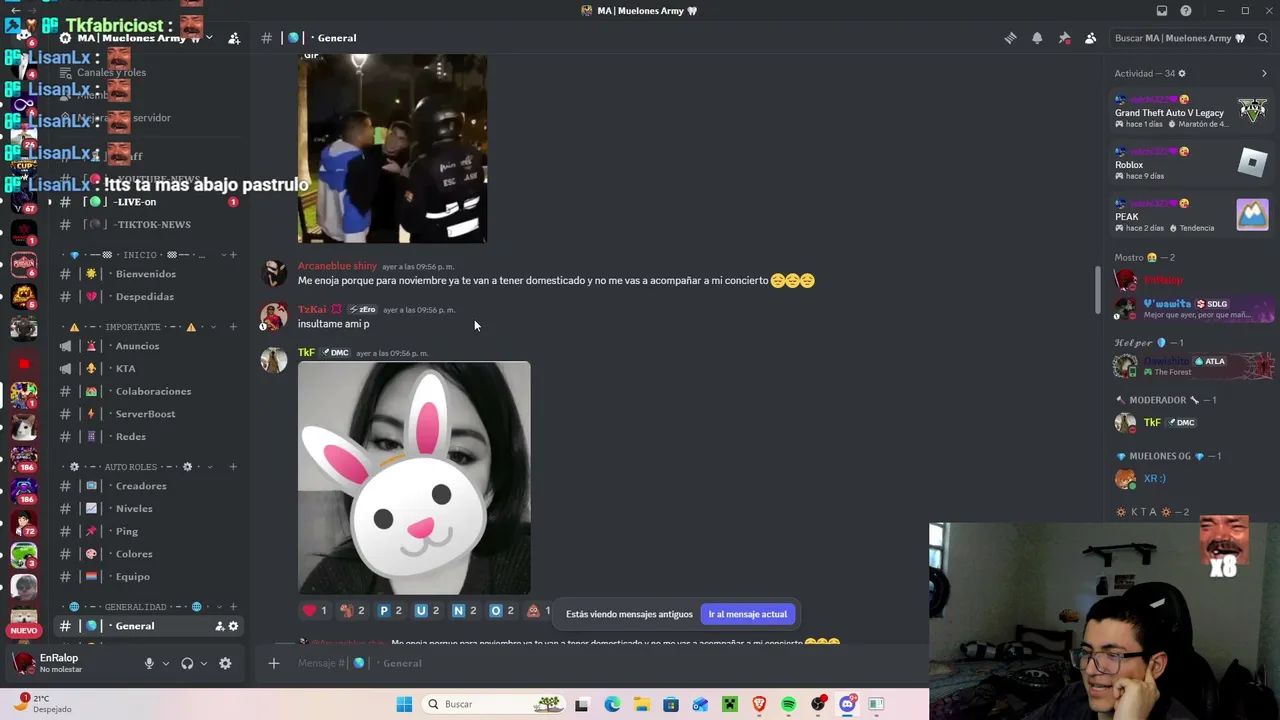Search in MA | Muelones Army field
The image size is (1280, 720).
pos(1190,38)
